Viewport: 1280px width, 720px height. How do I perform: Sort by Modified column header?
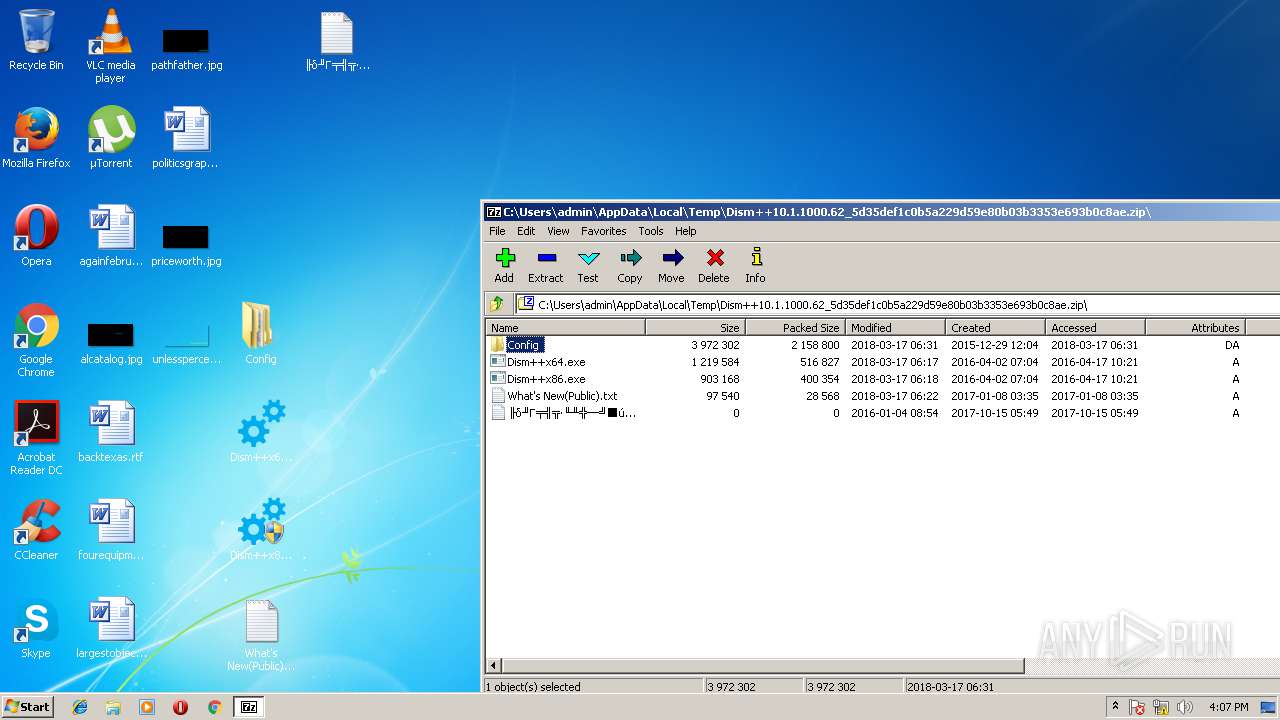click(x=896, y=328)
